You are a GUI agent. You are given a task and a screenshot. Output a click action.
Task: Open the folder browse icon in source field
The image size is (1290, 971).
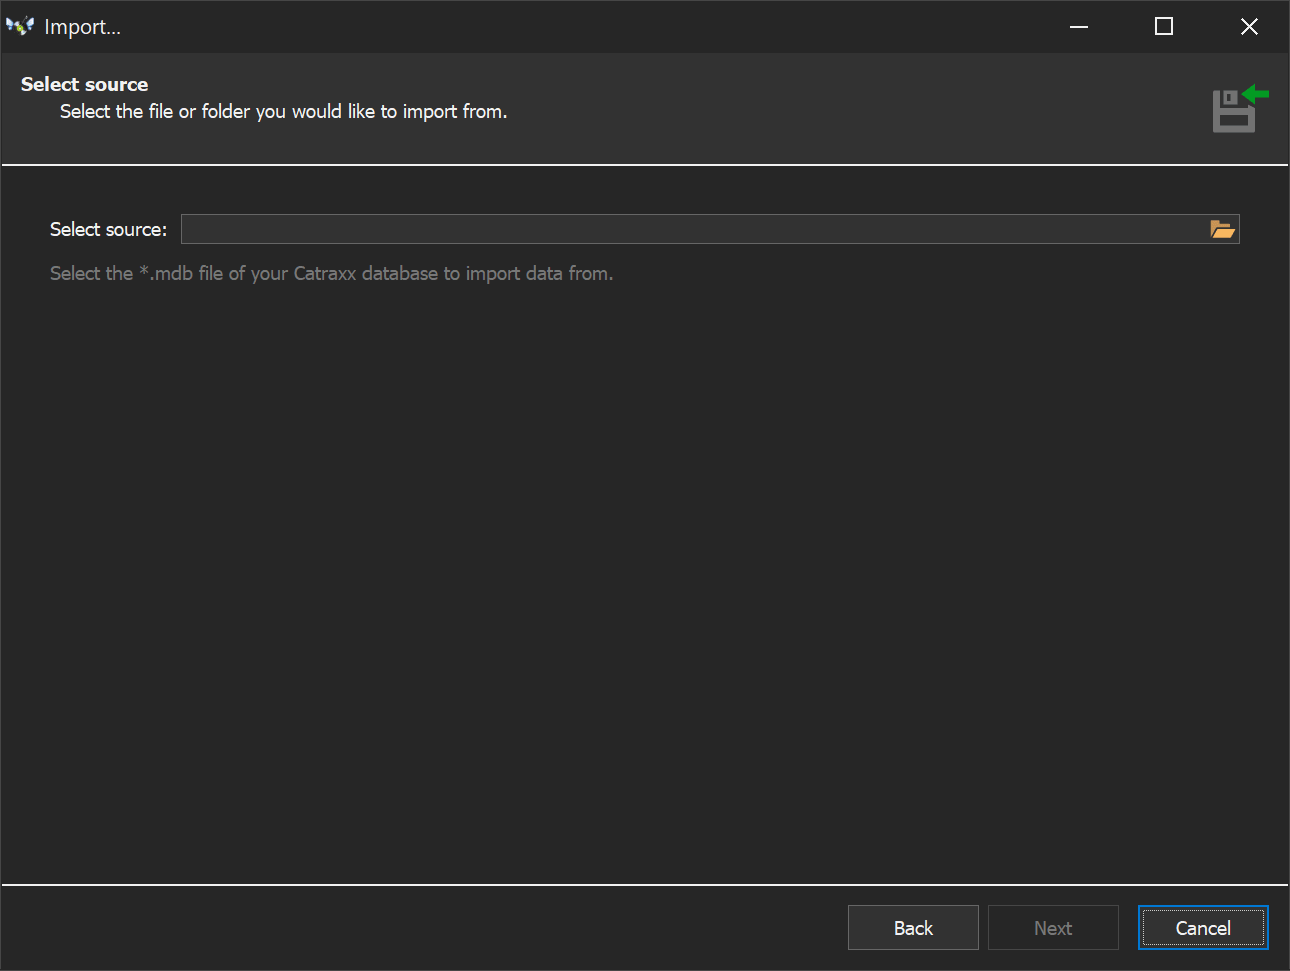click(x=1222, y=229)
